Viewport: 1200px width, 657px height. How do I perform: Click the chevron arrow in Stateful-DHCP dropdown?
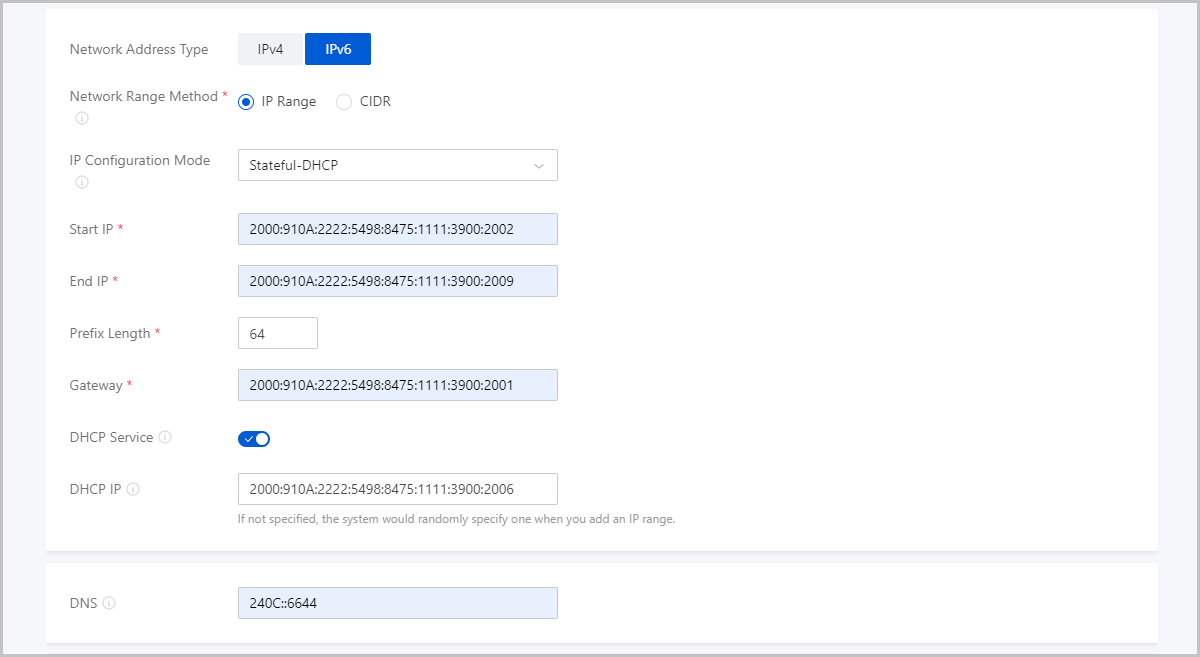[539, 166]
